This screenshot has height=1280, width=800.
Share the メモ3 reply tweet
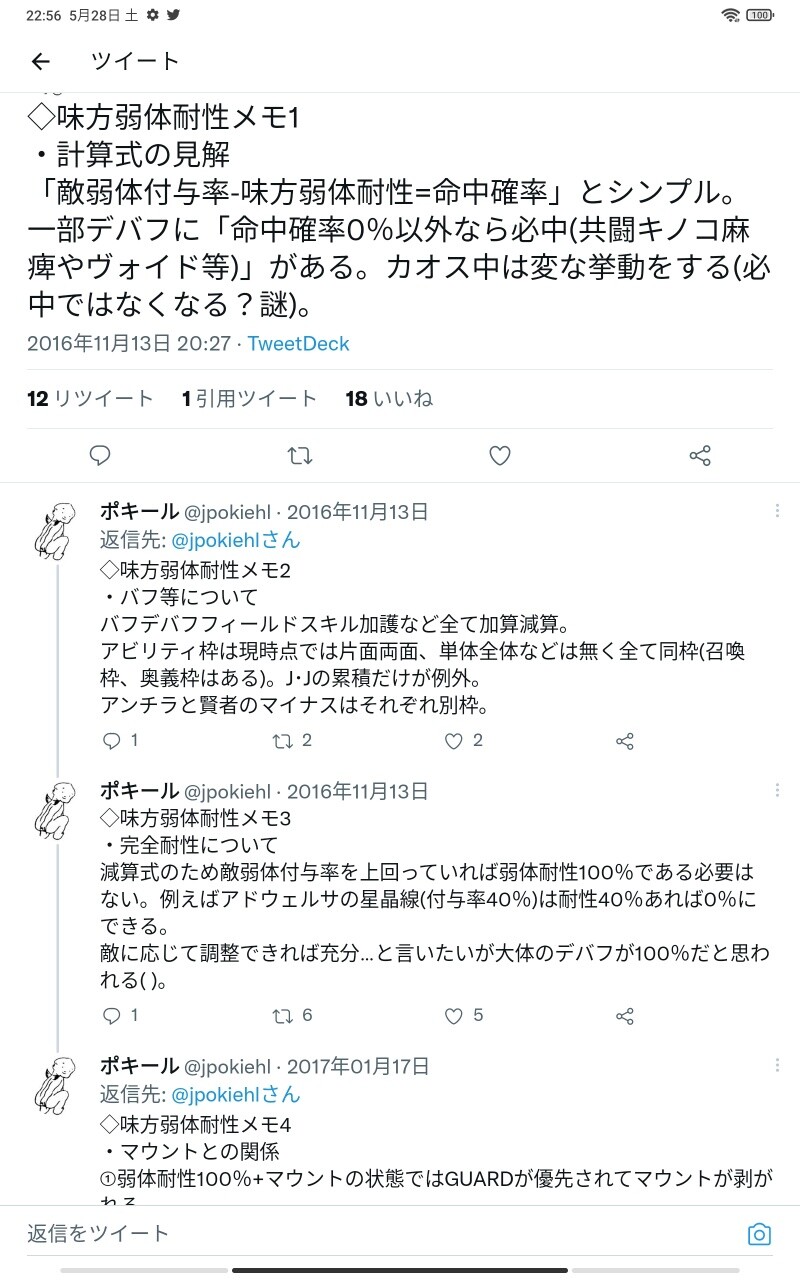click(625, 1016)
